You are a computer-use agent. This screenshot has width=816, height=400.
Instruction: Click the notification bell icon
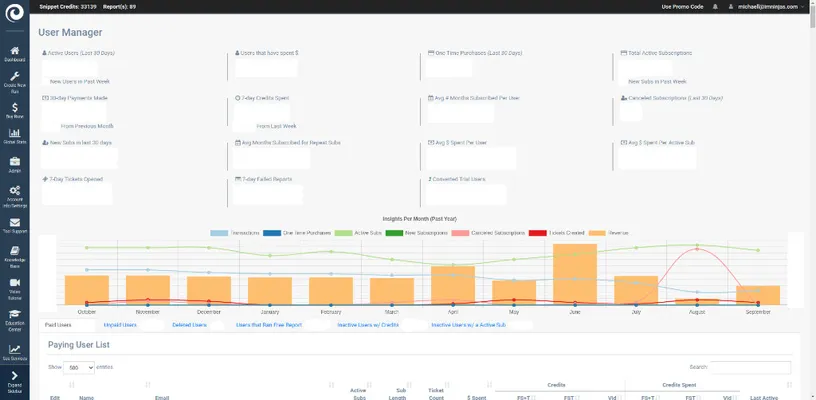pyautogui.click(x=715, y=6)
